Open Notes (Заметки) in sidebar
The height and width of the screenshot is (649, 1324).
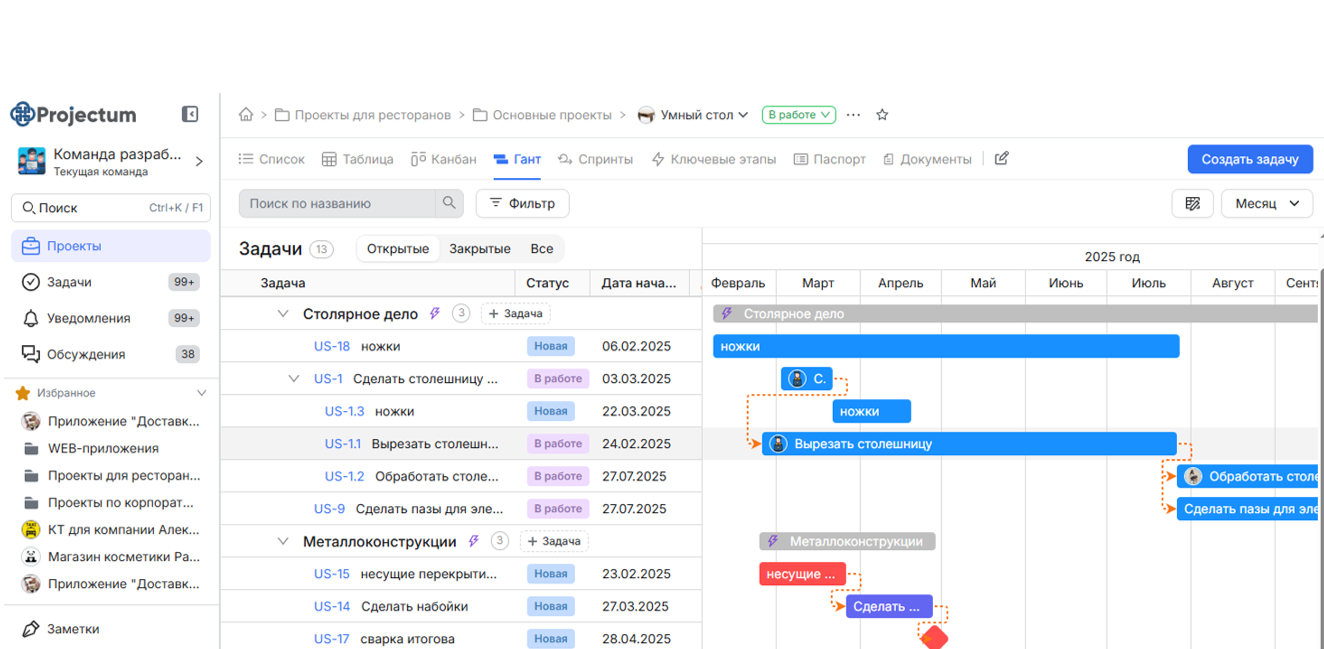(110, 629)
